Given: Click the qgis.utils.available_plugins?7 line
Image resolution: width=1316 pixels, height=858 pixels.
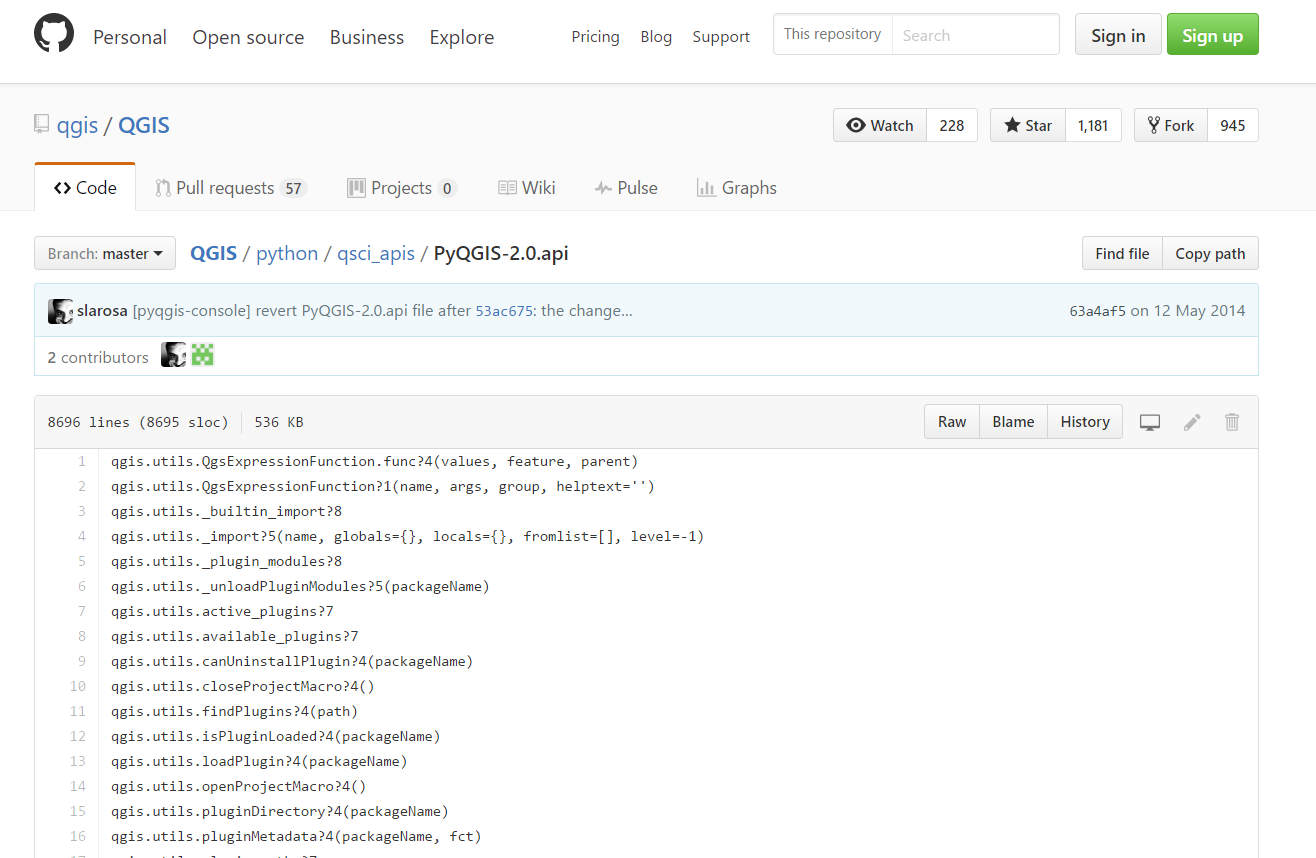Looking at the screenshot, I should 235,636.
